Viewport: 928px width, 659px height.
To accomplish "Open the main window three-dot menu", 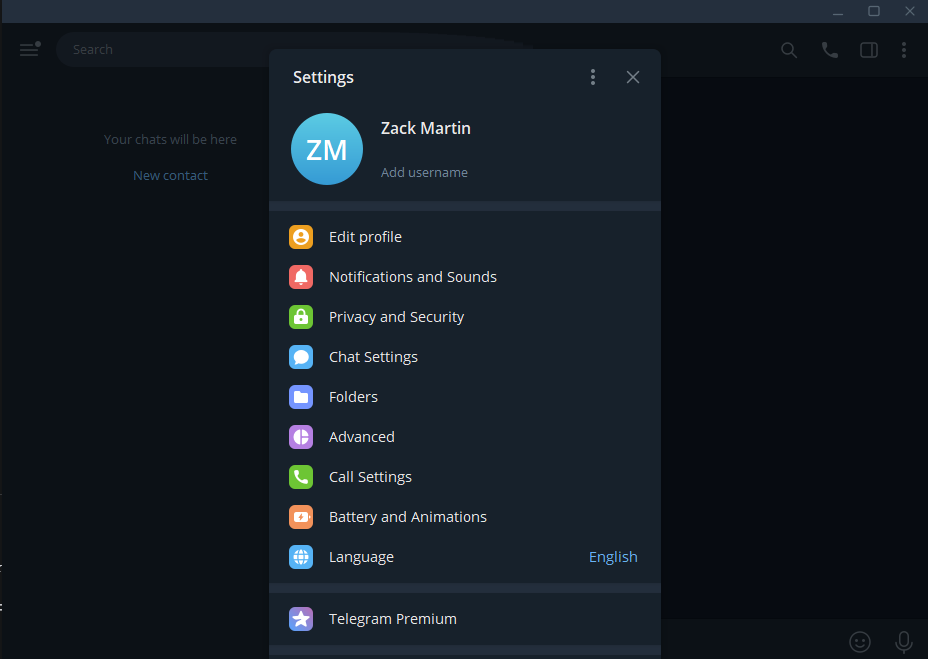I will (904, 50).
